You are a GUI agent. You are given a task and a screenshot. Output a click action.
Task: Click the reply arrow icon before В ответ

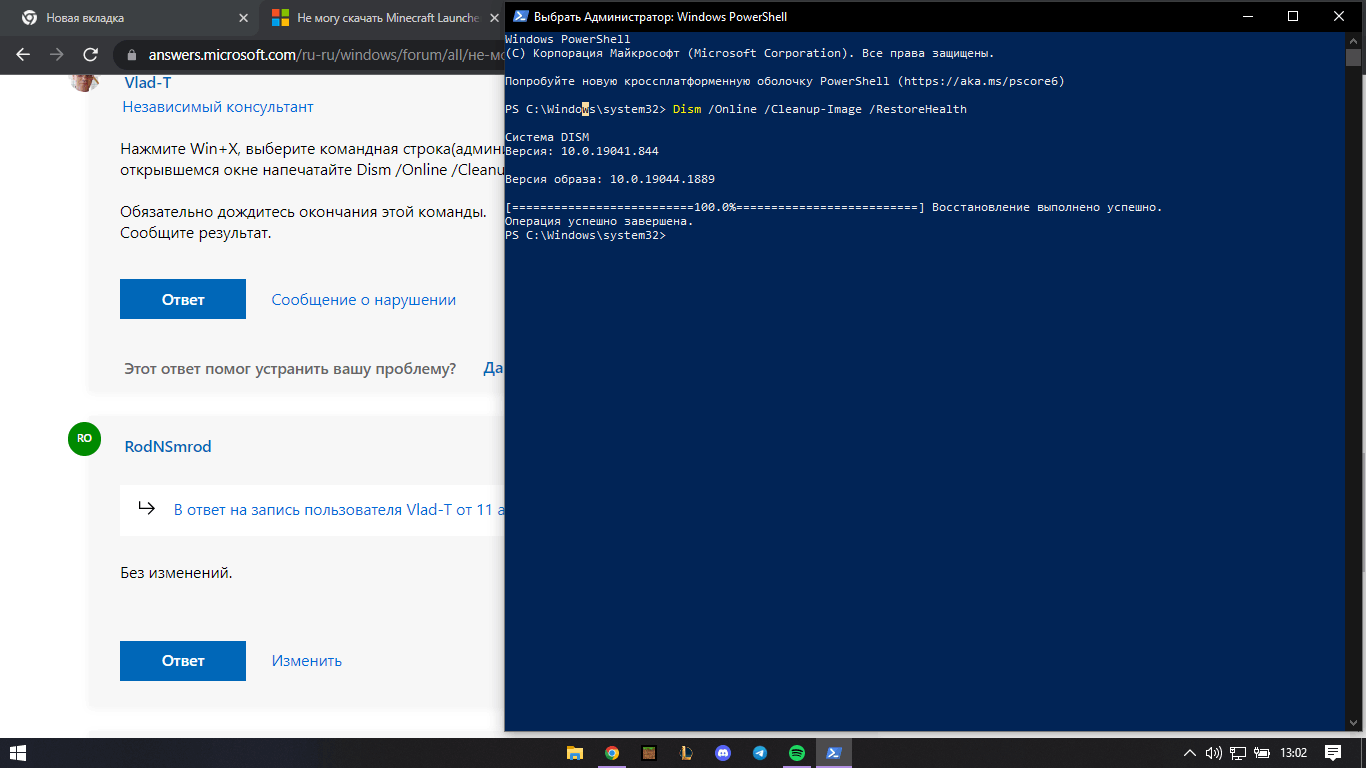[x=147, y=508]
